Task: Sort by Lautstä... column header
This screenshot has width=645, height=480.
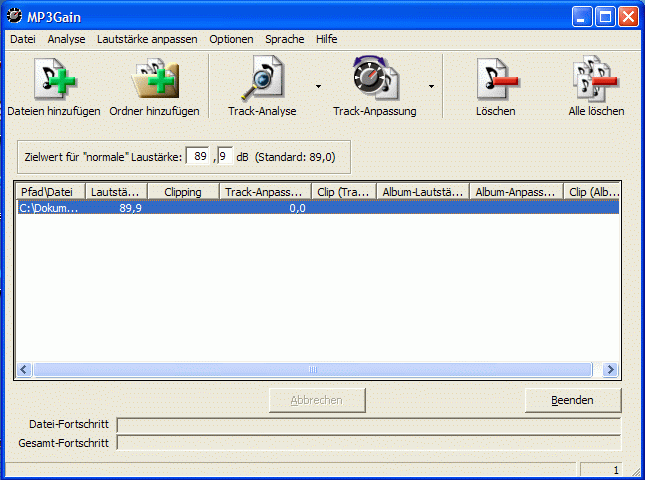Action: coord(116,192)
